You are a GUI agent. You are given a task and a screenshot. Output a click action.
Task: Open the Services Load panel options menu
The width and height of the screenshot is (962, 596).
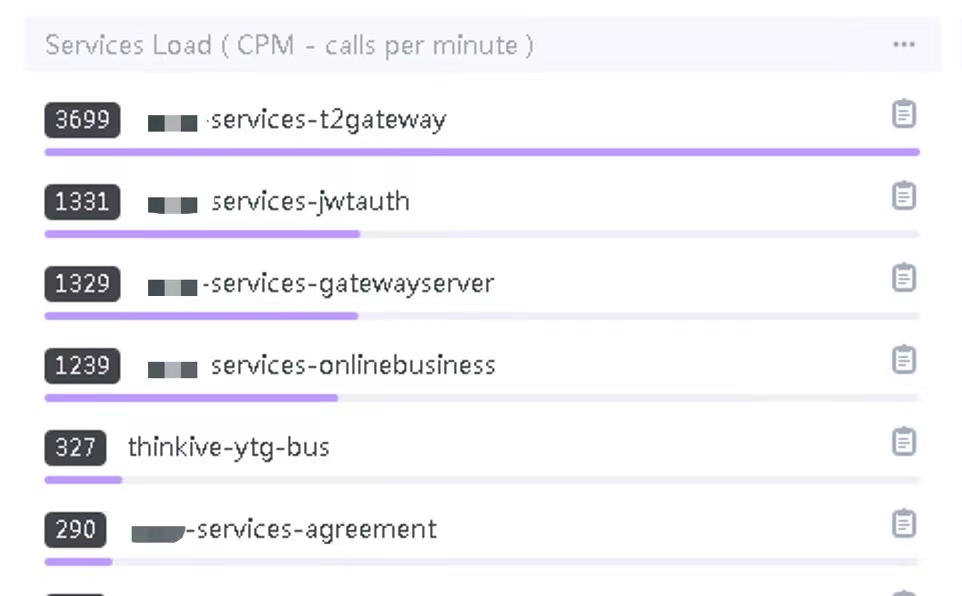point(904,45)
